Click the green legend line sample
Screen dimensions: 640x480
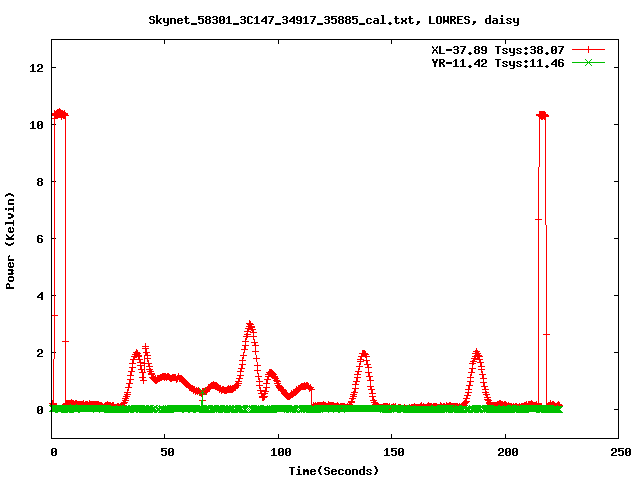point(588,62)
